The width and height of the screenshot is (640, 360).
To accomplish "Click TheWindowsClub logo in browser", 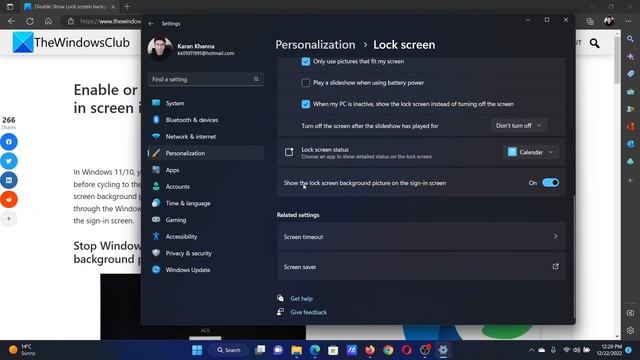I will 71,42.
